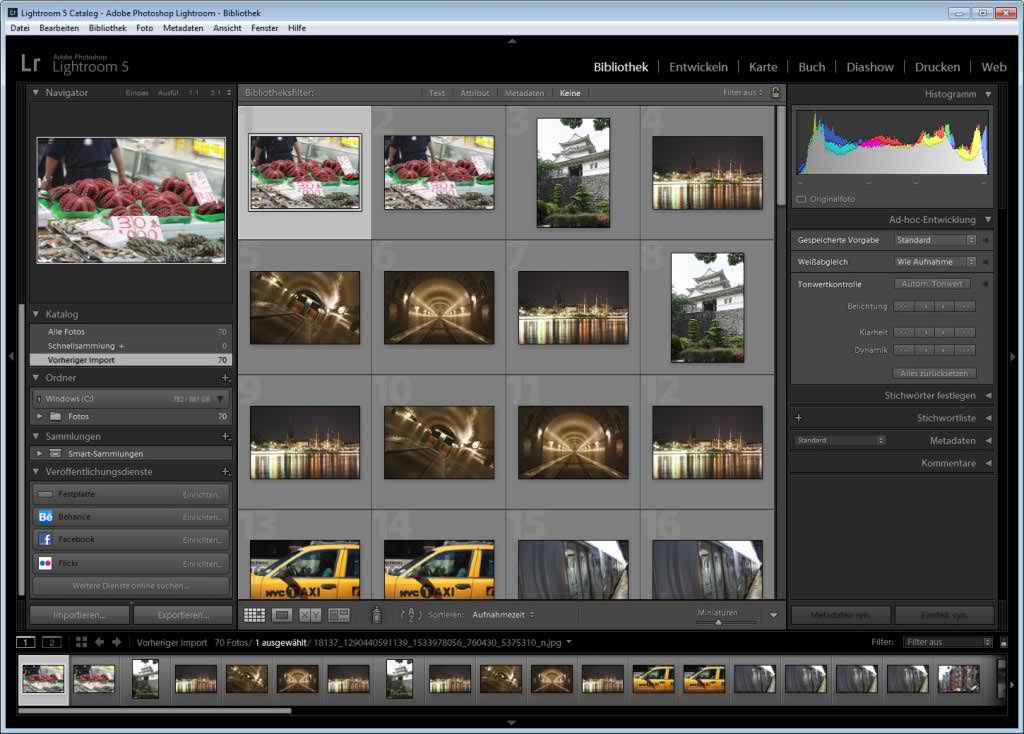Click the Importieren button
This screenshot has width=1024, height=734.
(78, 615)
